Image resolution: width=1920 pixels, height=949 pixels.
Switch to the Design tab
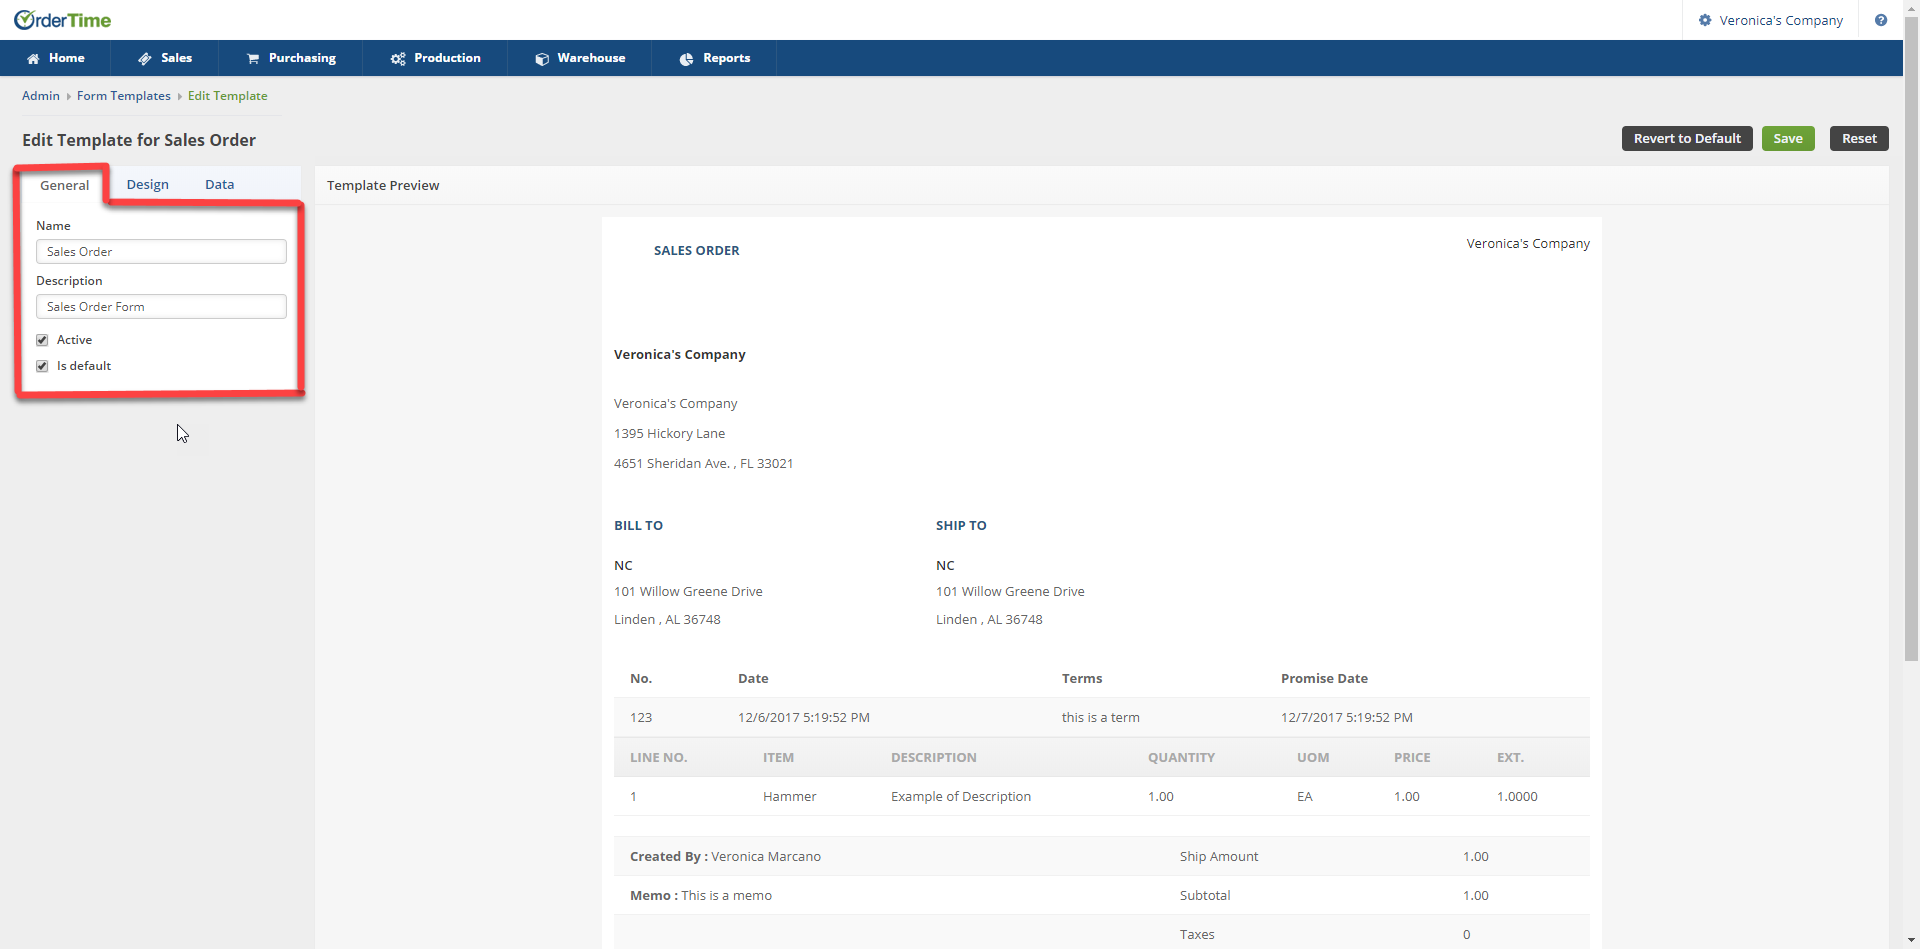tap(148, 185)
